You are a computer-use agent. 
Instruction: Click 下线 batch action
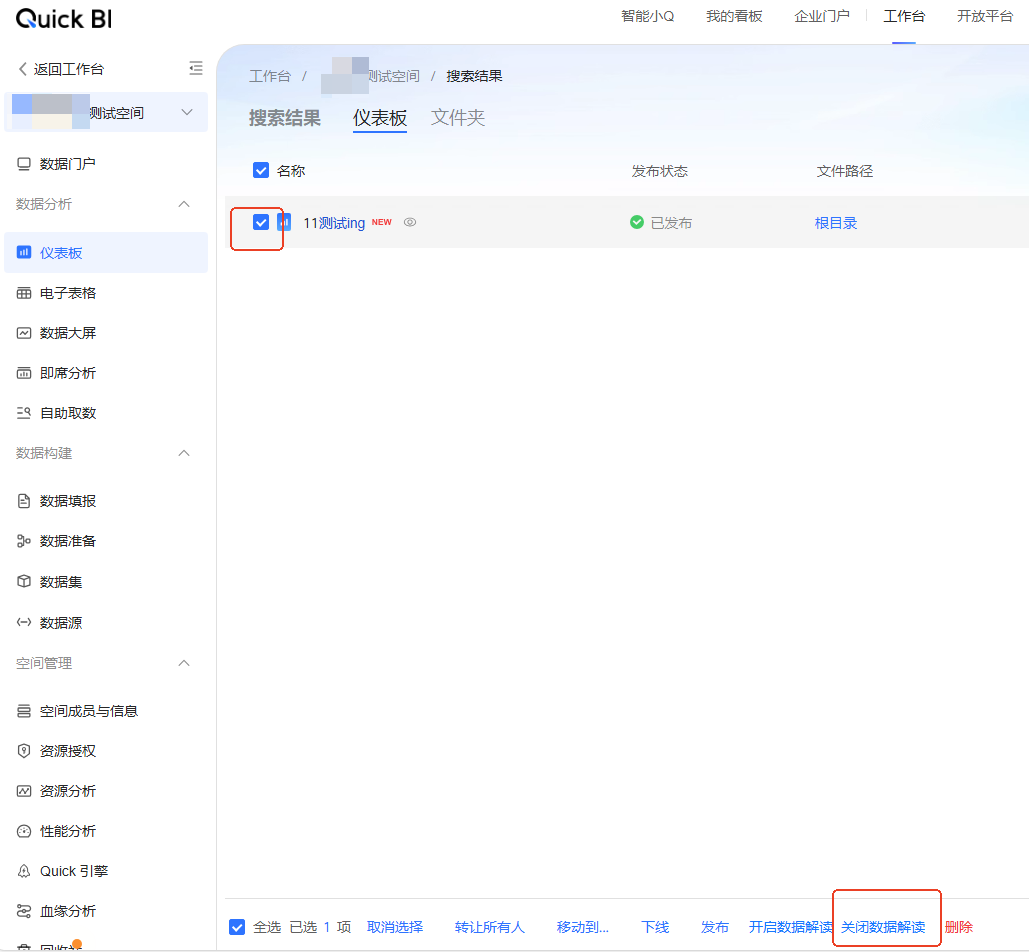click(x=655, y=927)
